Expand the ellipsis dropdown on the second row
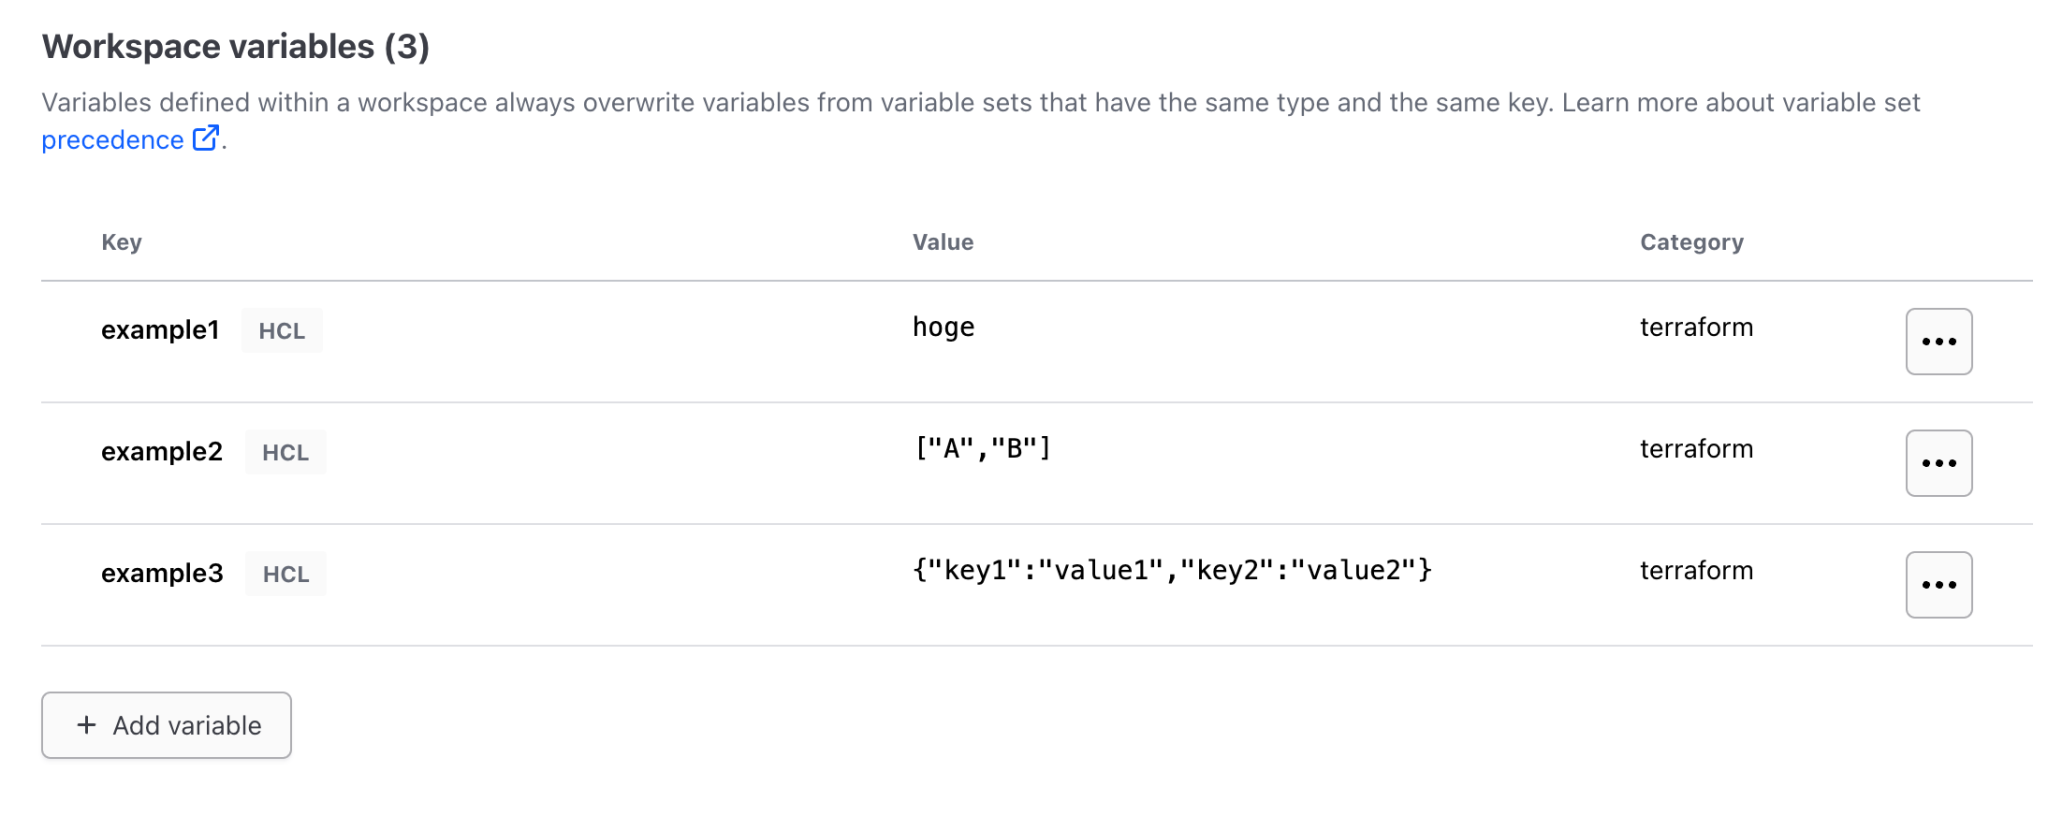 click(x=1938, y=463)
